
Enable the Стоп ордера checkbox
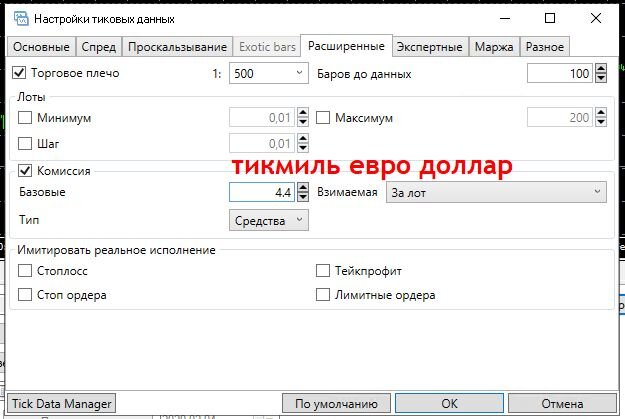pyautogui.click(x=25, y=295)
